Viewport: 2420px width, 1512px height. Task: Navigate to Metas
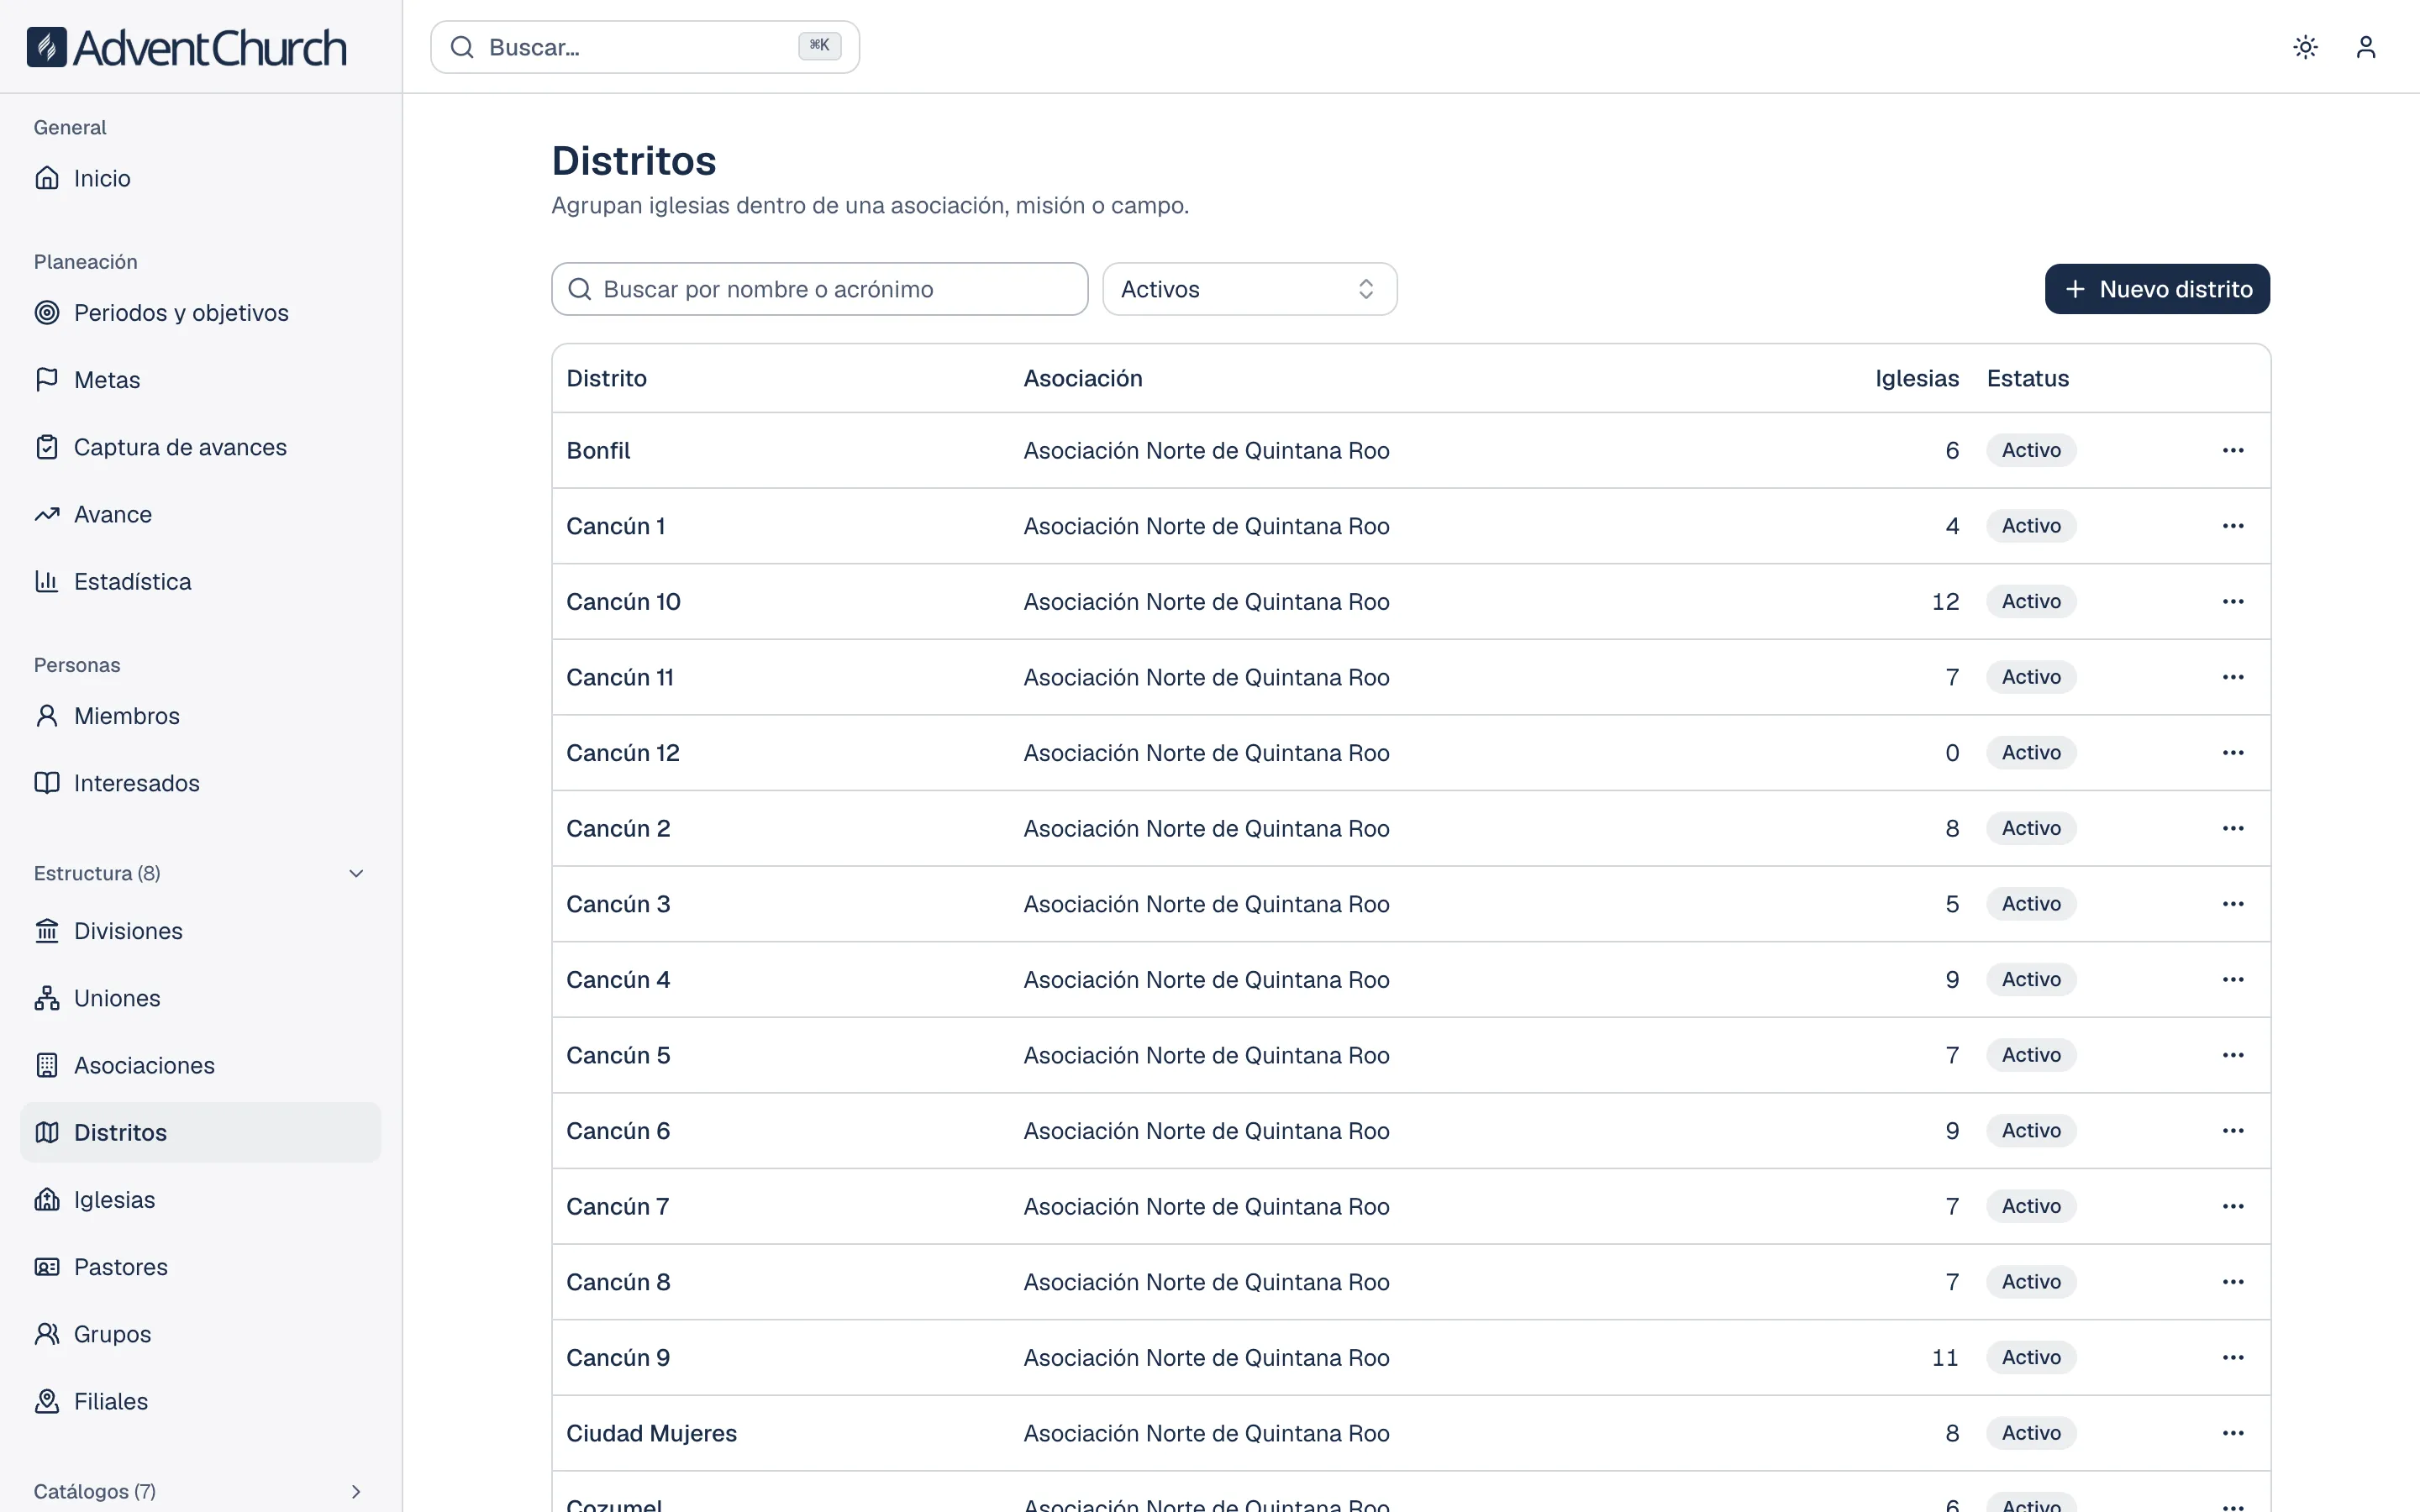200,380
